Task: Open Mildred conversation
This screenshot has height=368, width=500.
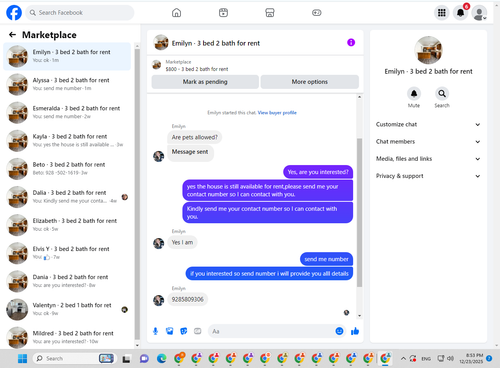Action: coord(67,337)
